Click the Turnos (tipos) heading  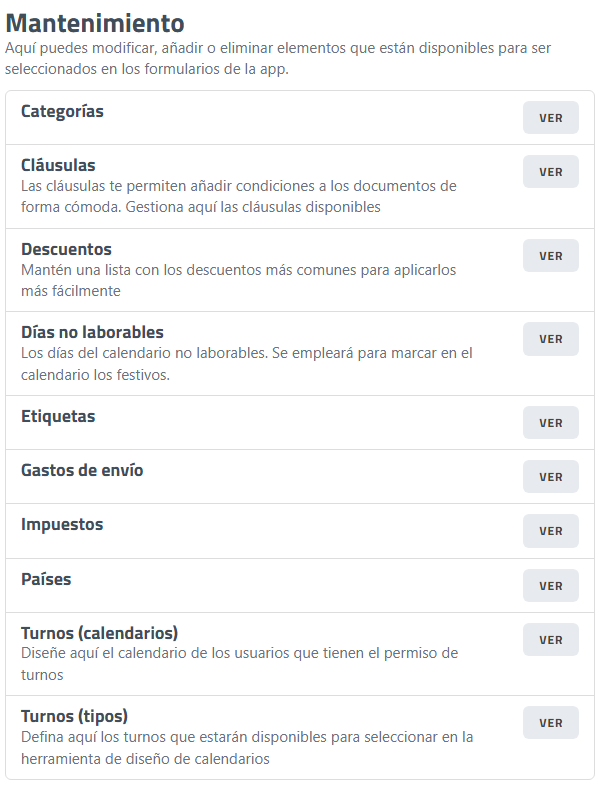(74, 716)
